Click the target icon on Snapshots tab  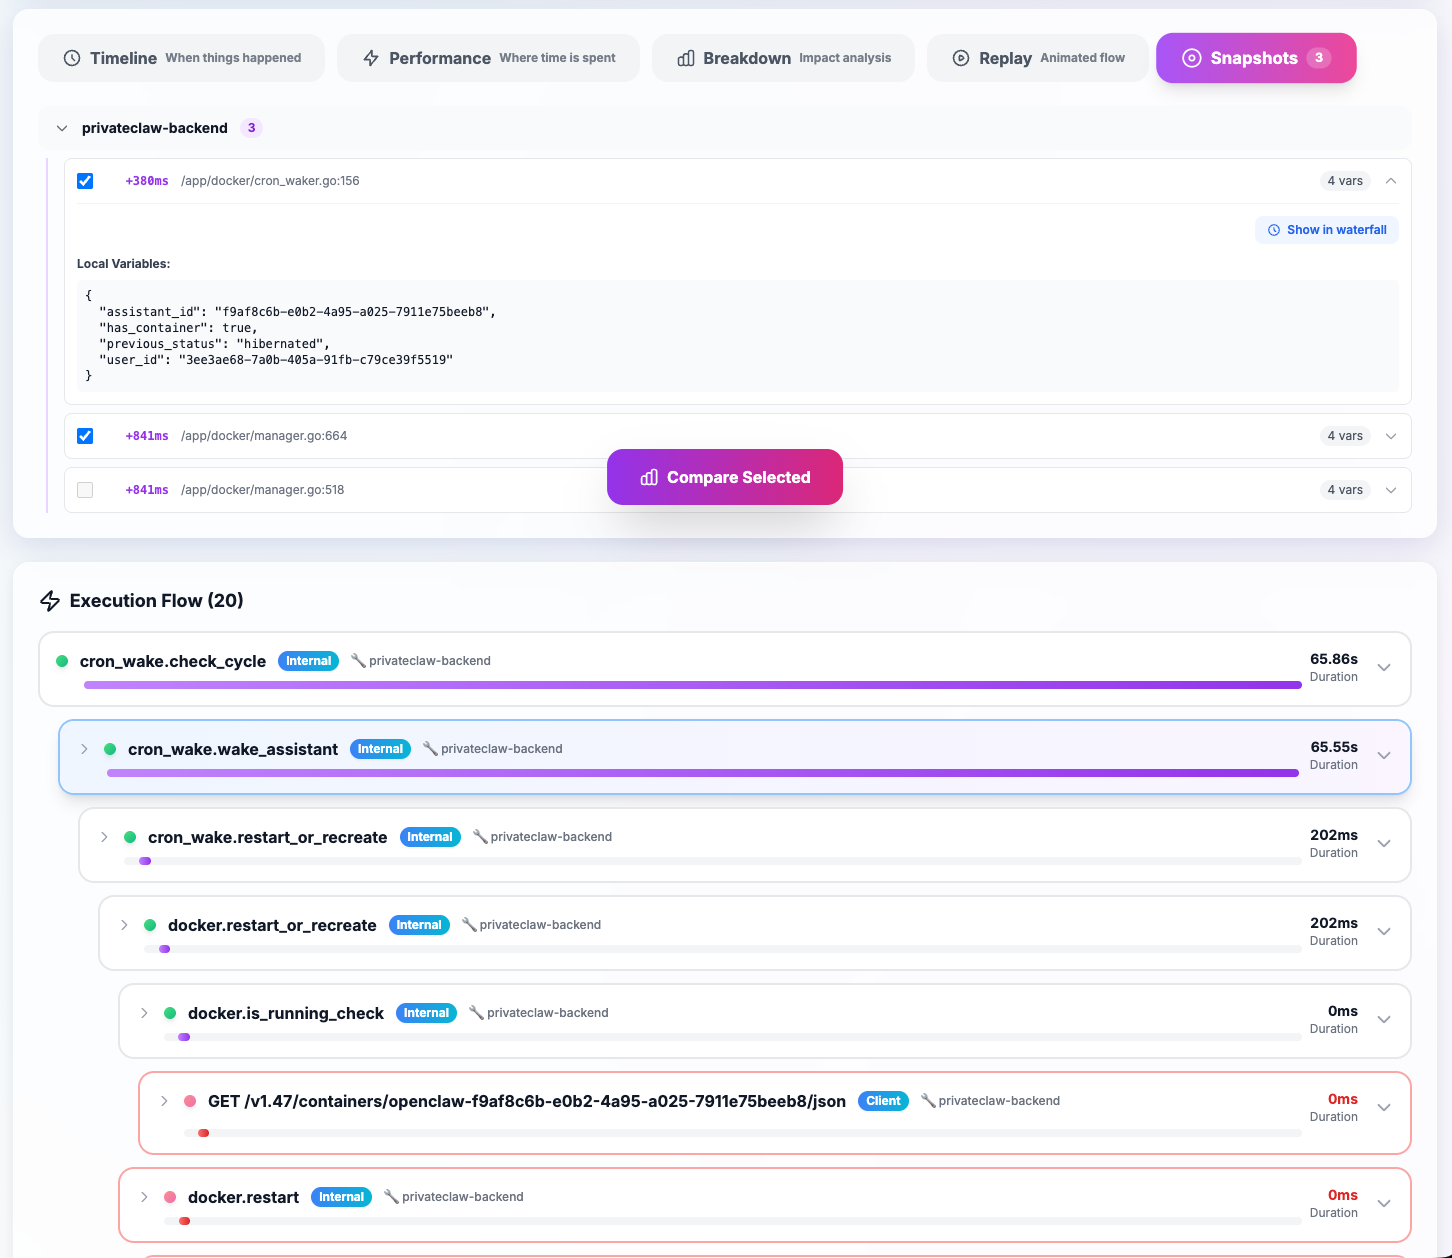point(1191,58)
